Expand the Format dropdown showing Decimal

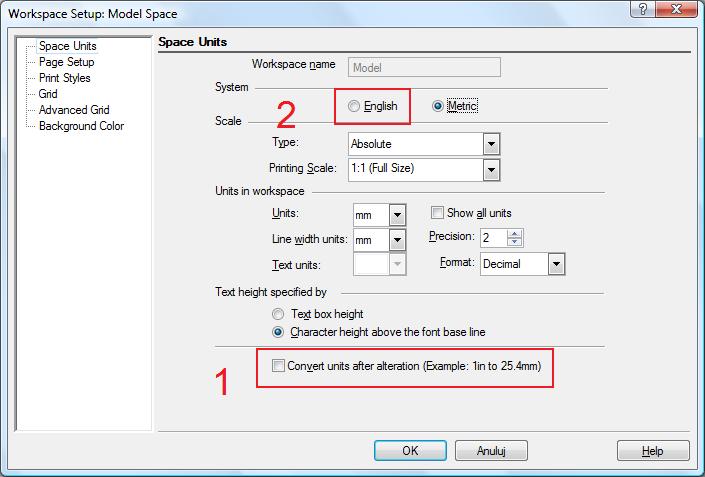coord(556,264)
